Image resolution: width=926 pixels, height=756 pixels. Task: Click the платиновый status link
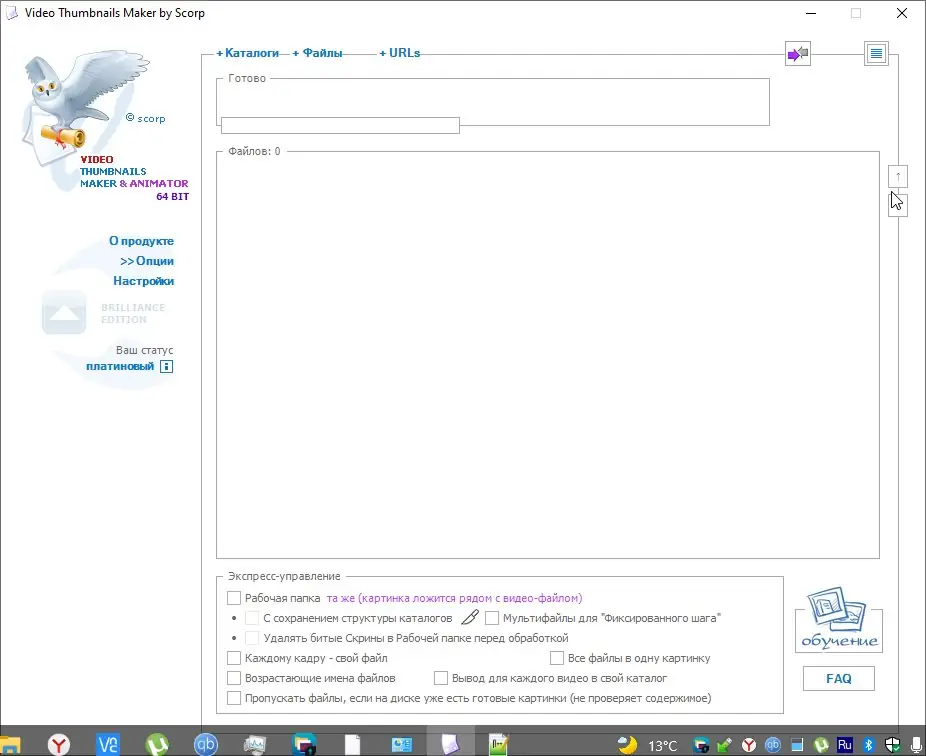pyautogui.click(x=120, y=366)
